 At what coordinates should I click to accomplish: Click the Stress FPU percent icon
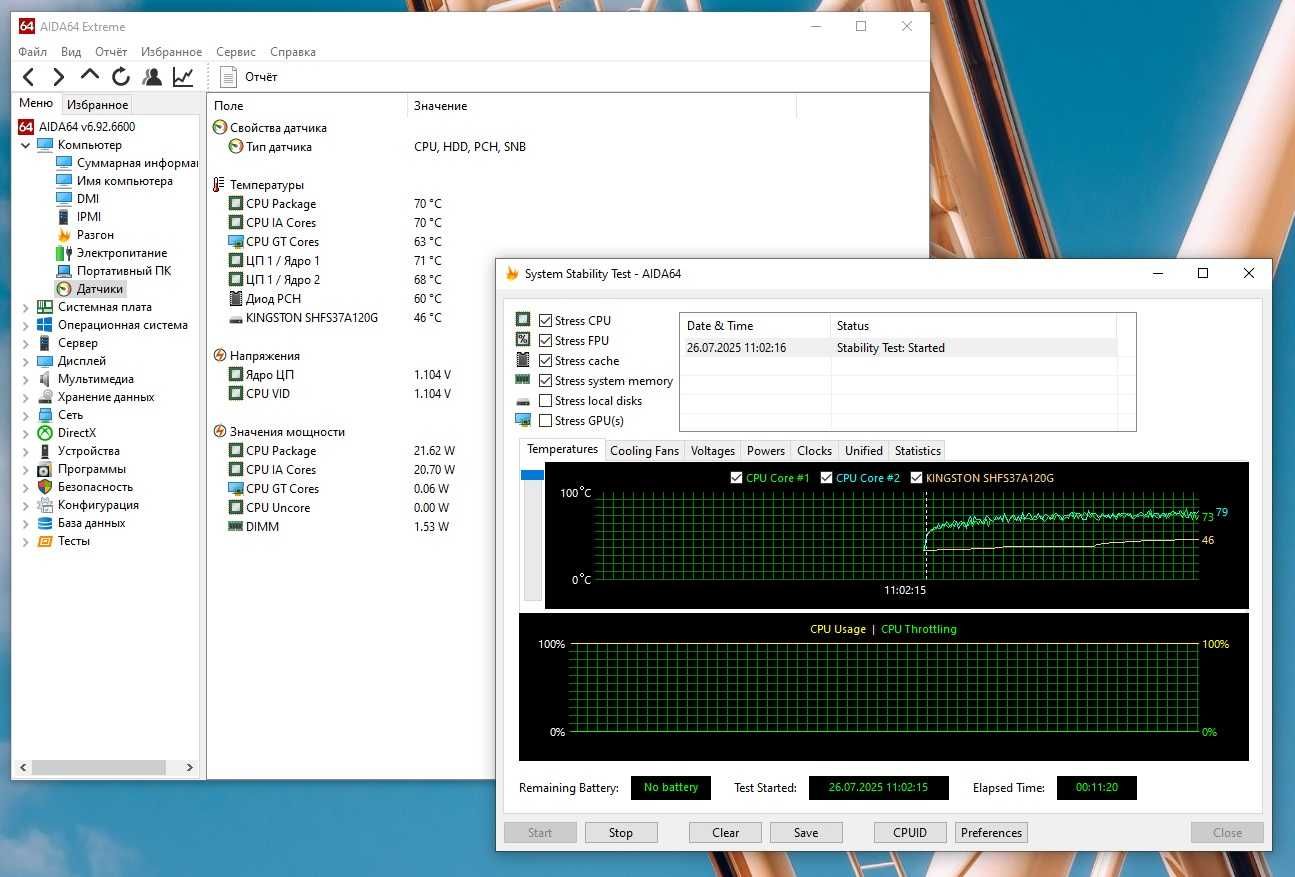click(523, 340)
